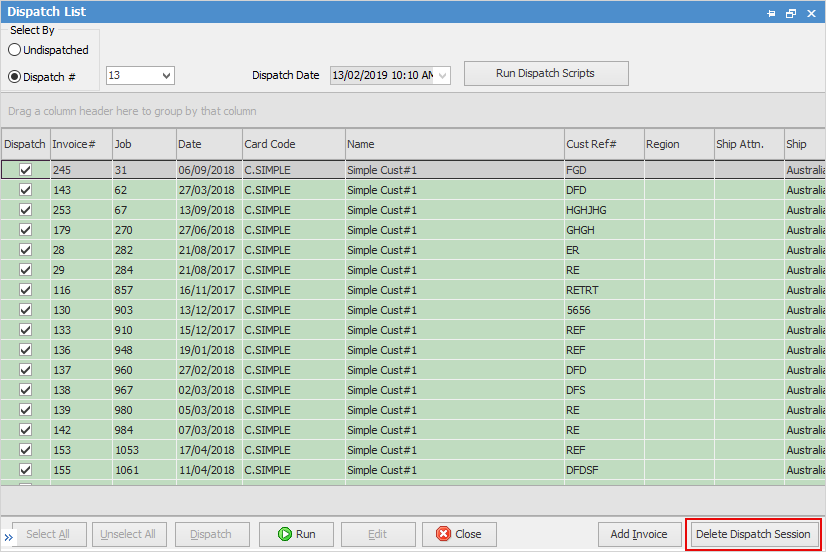The image size is (826, 552).
Task: Close the Dispatch List panel
Action: click(x=811, y=13)
